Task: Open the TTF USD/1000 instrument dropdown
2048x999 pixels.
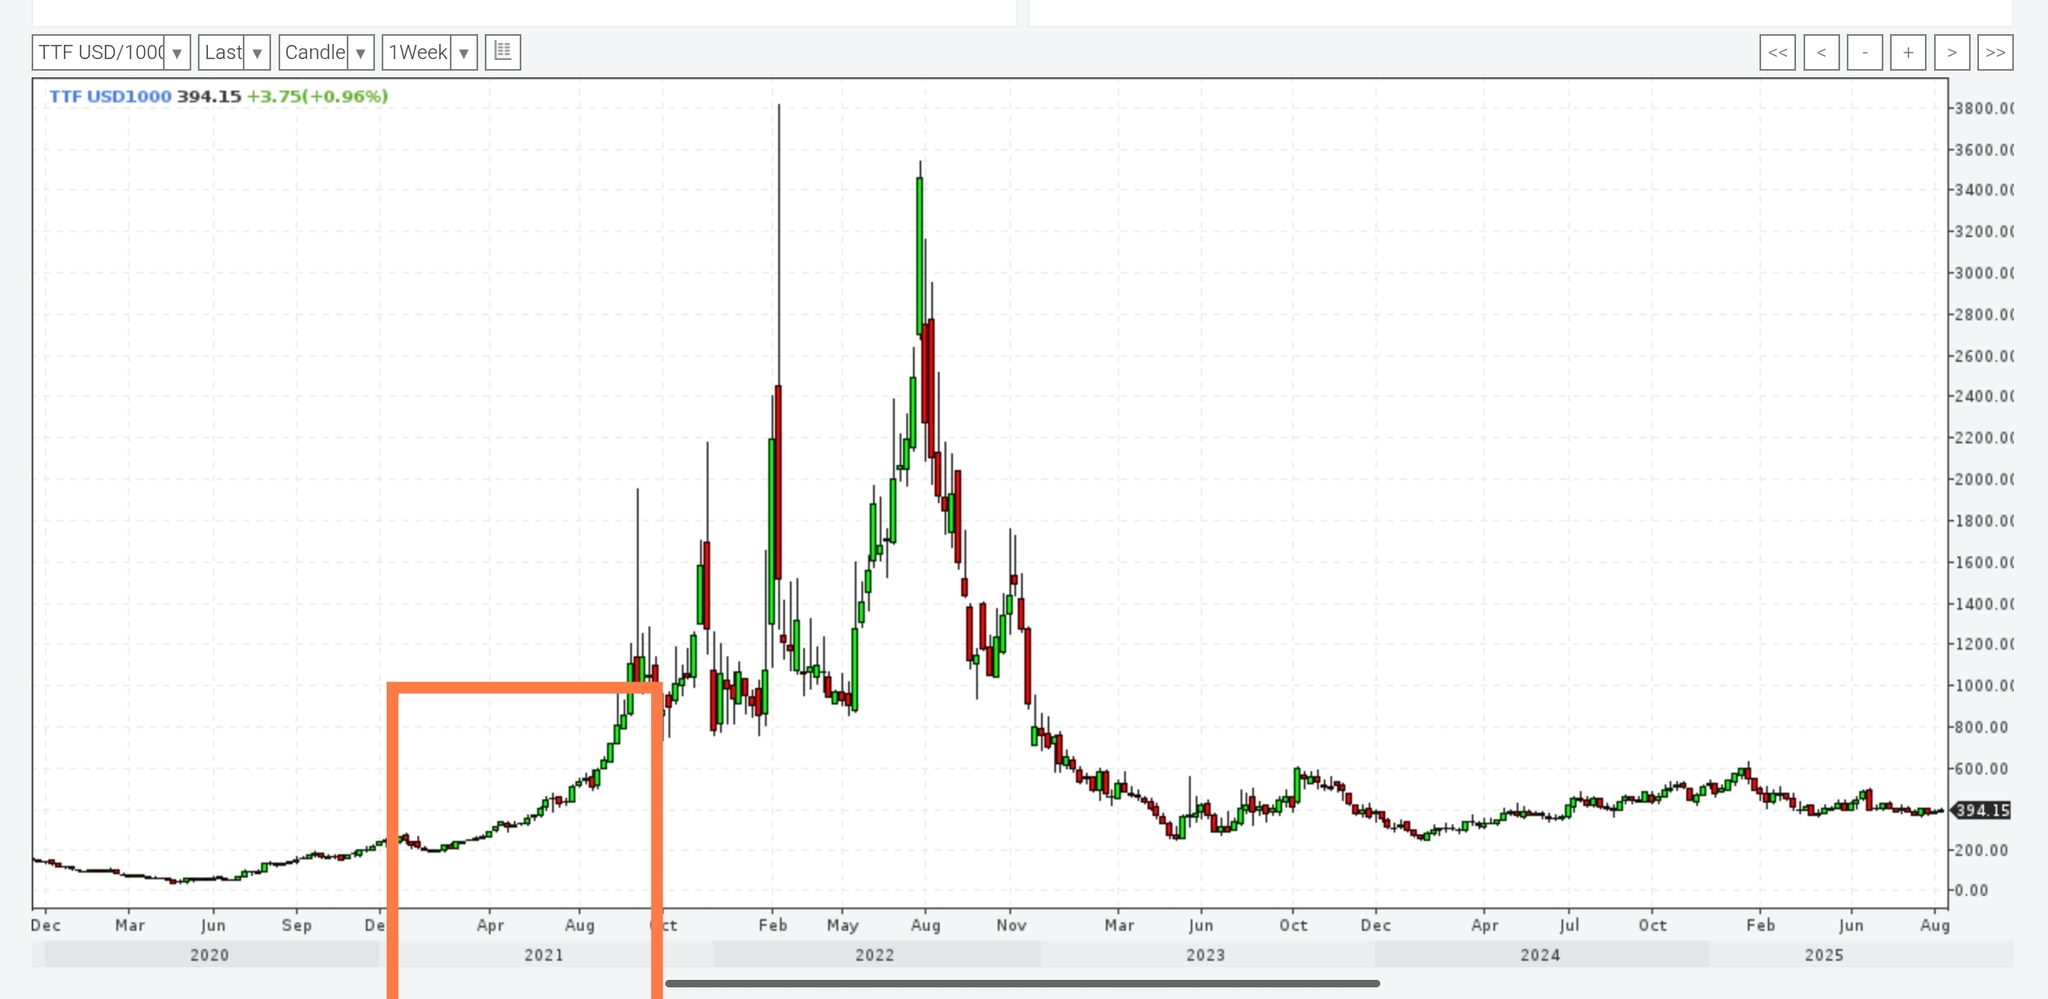Action: point(111,52)
